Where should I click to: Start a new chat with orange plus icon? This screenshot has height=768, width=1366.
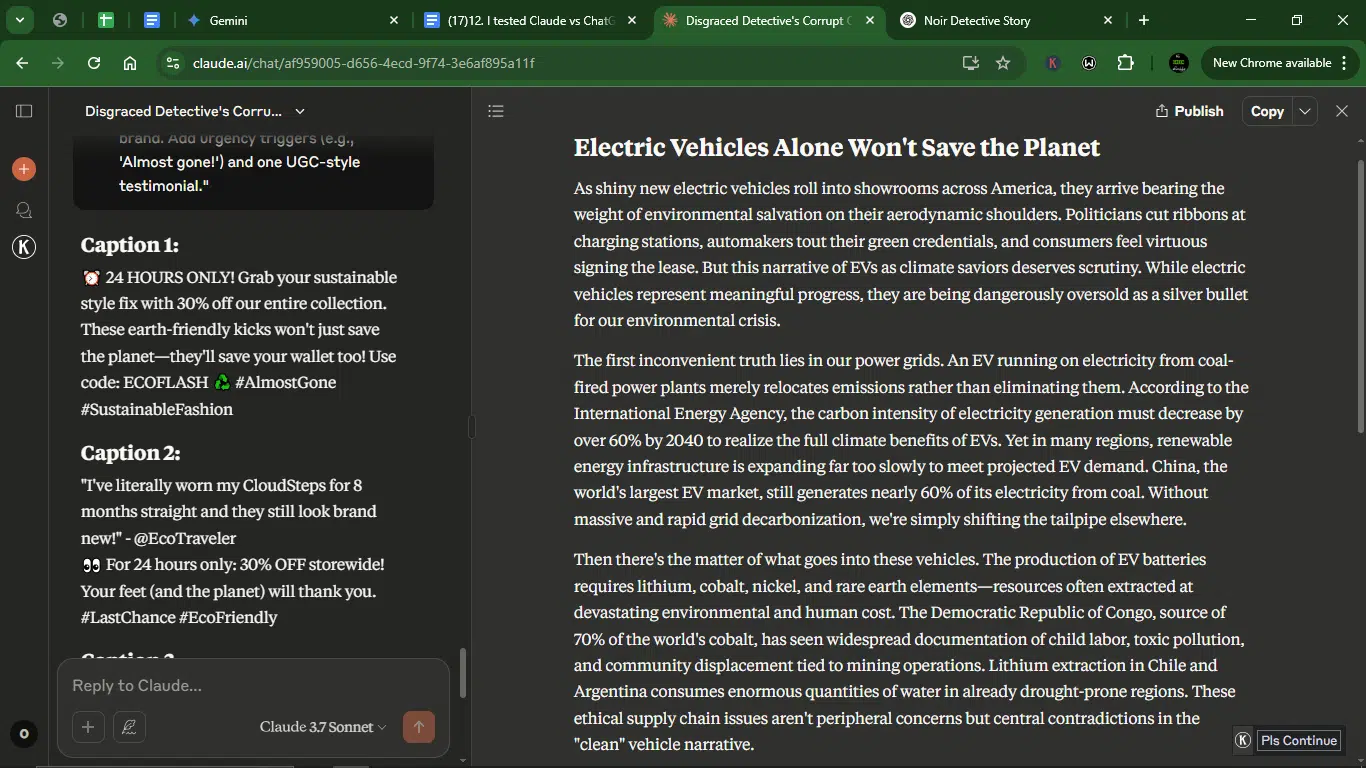(24, 169)
